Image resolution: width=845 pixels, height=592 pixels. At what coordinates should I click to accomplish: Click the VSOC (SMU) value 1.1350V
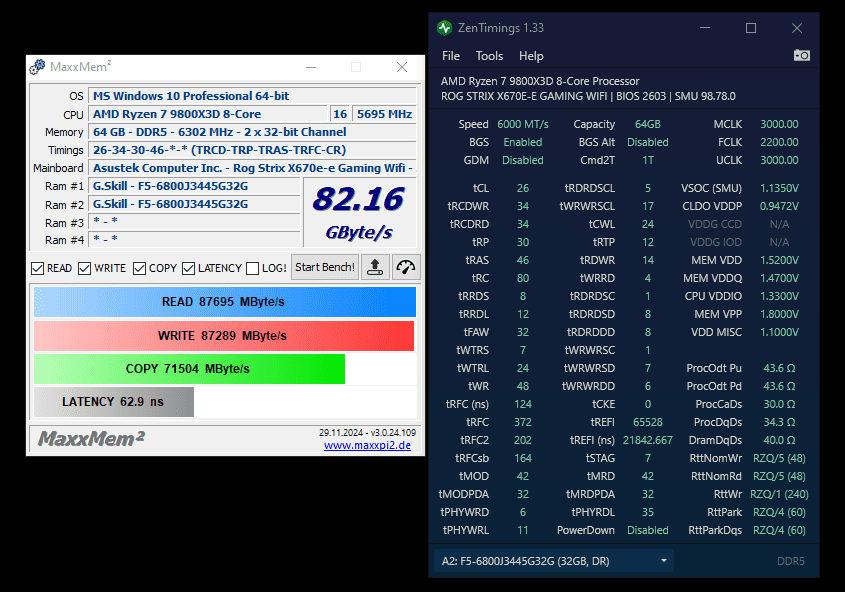pyautogui.click(x=779, y=188)
